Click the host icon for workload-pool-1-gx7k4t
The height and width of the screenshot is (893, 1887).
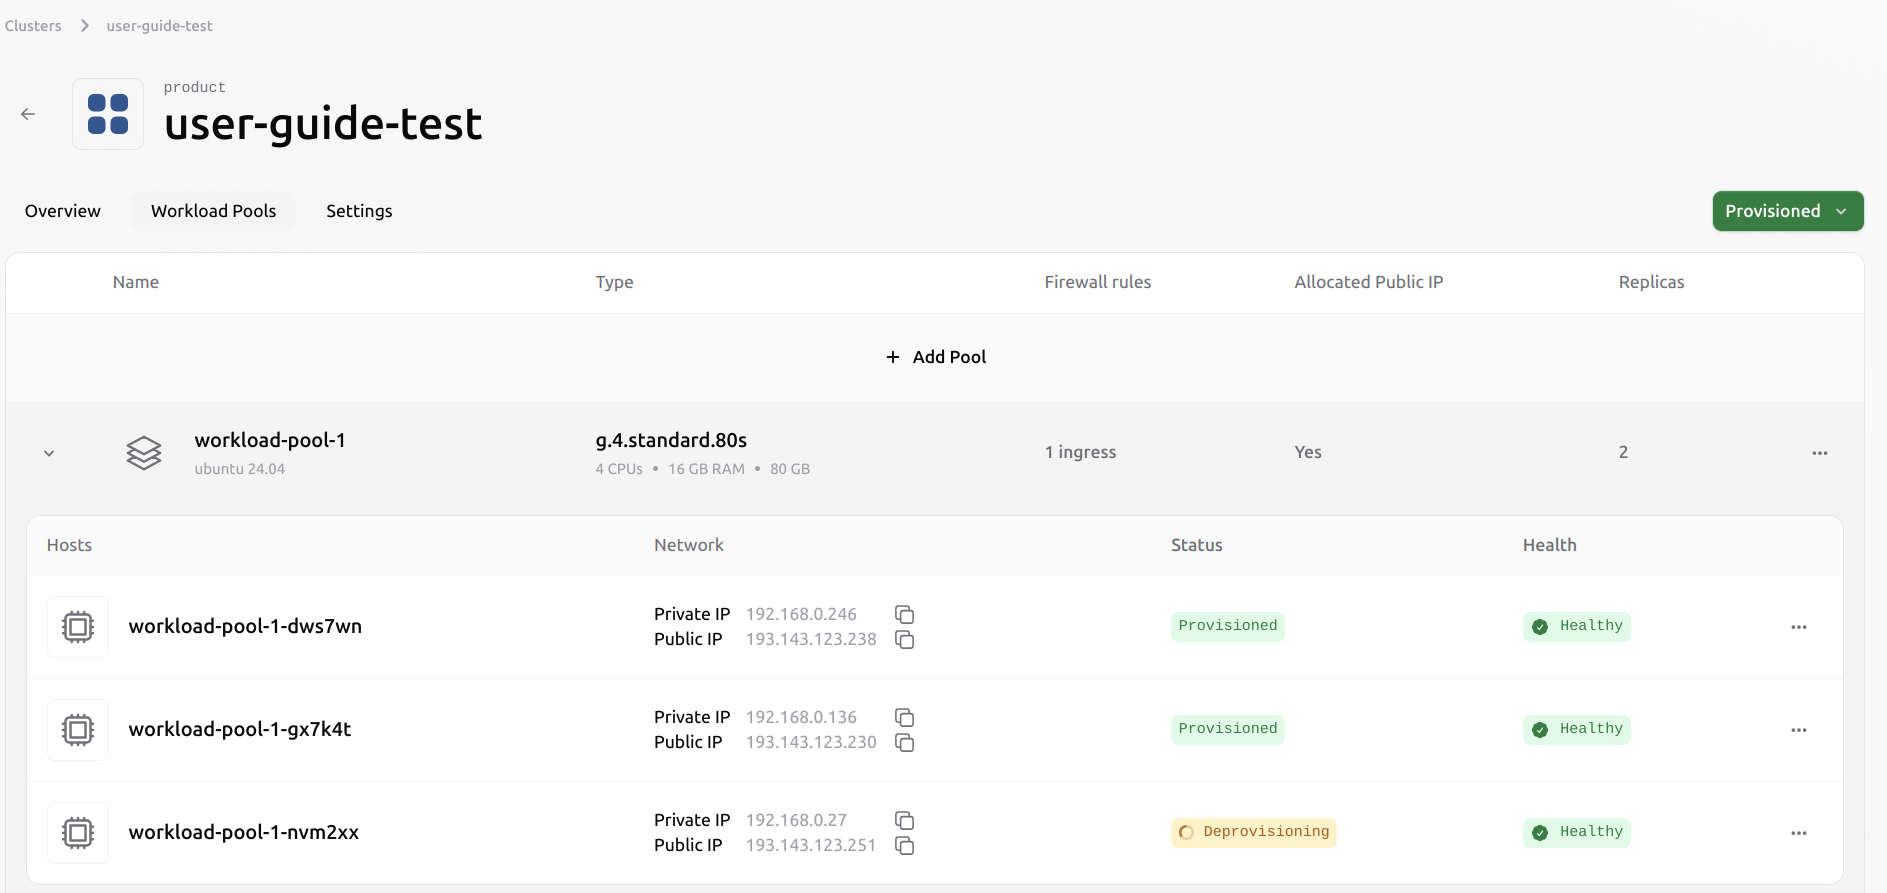pyautogui.click(x=78, y=730)
